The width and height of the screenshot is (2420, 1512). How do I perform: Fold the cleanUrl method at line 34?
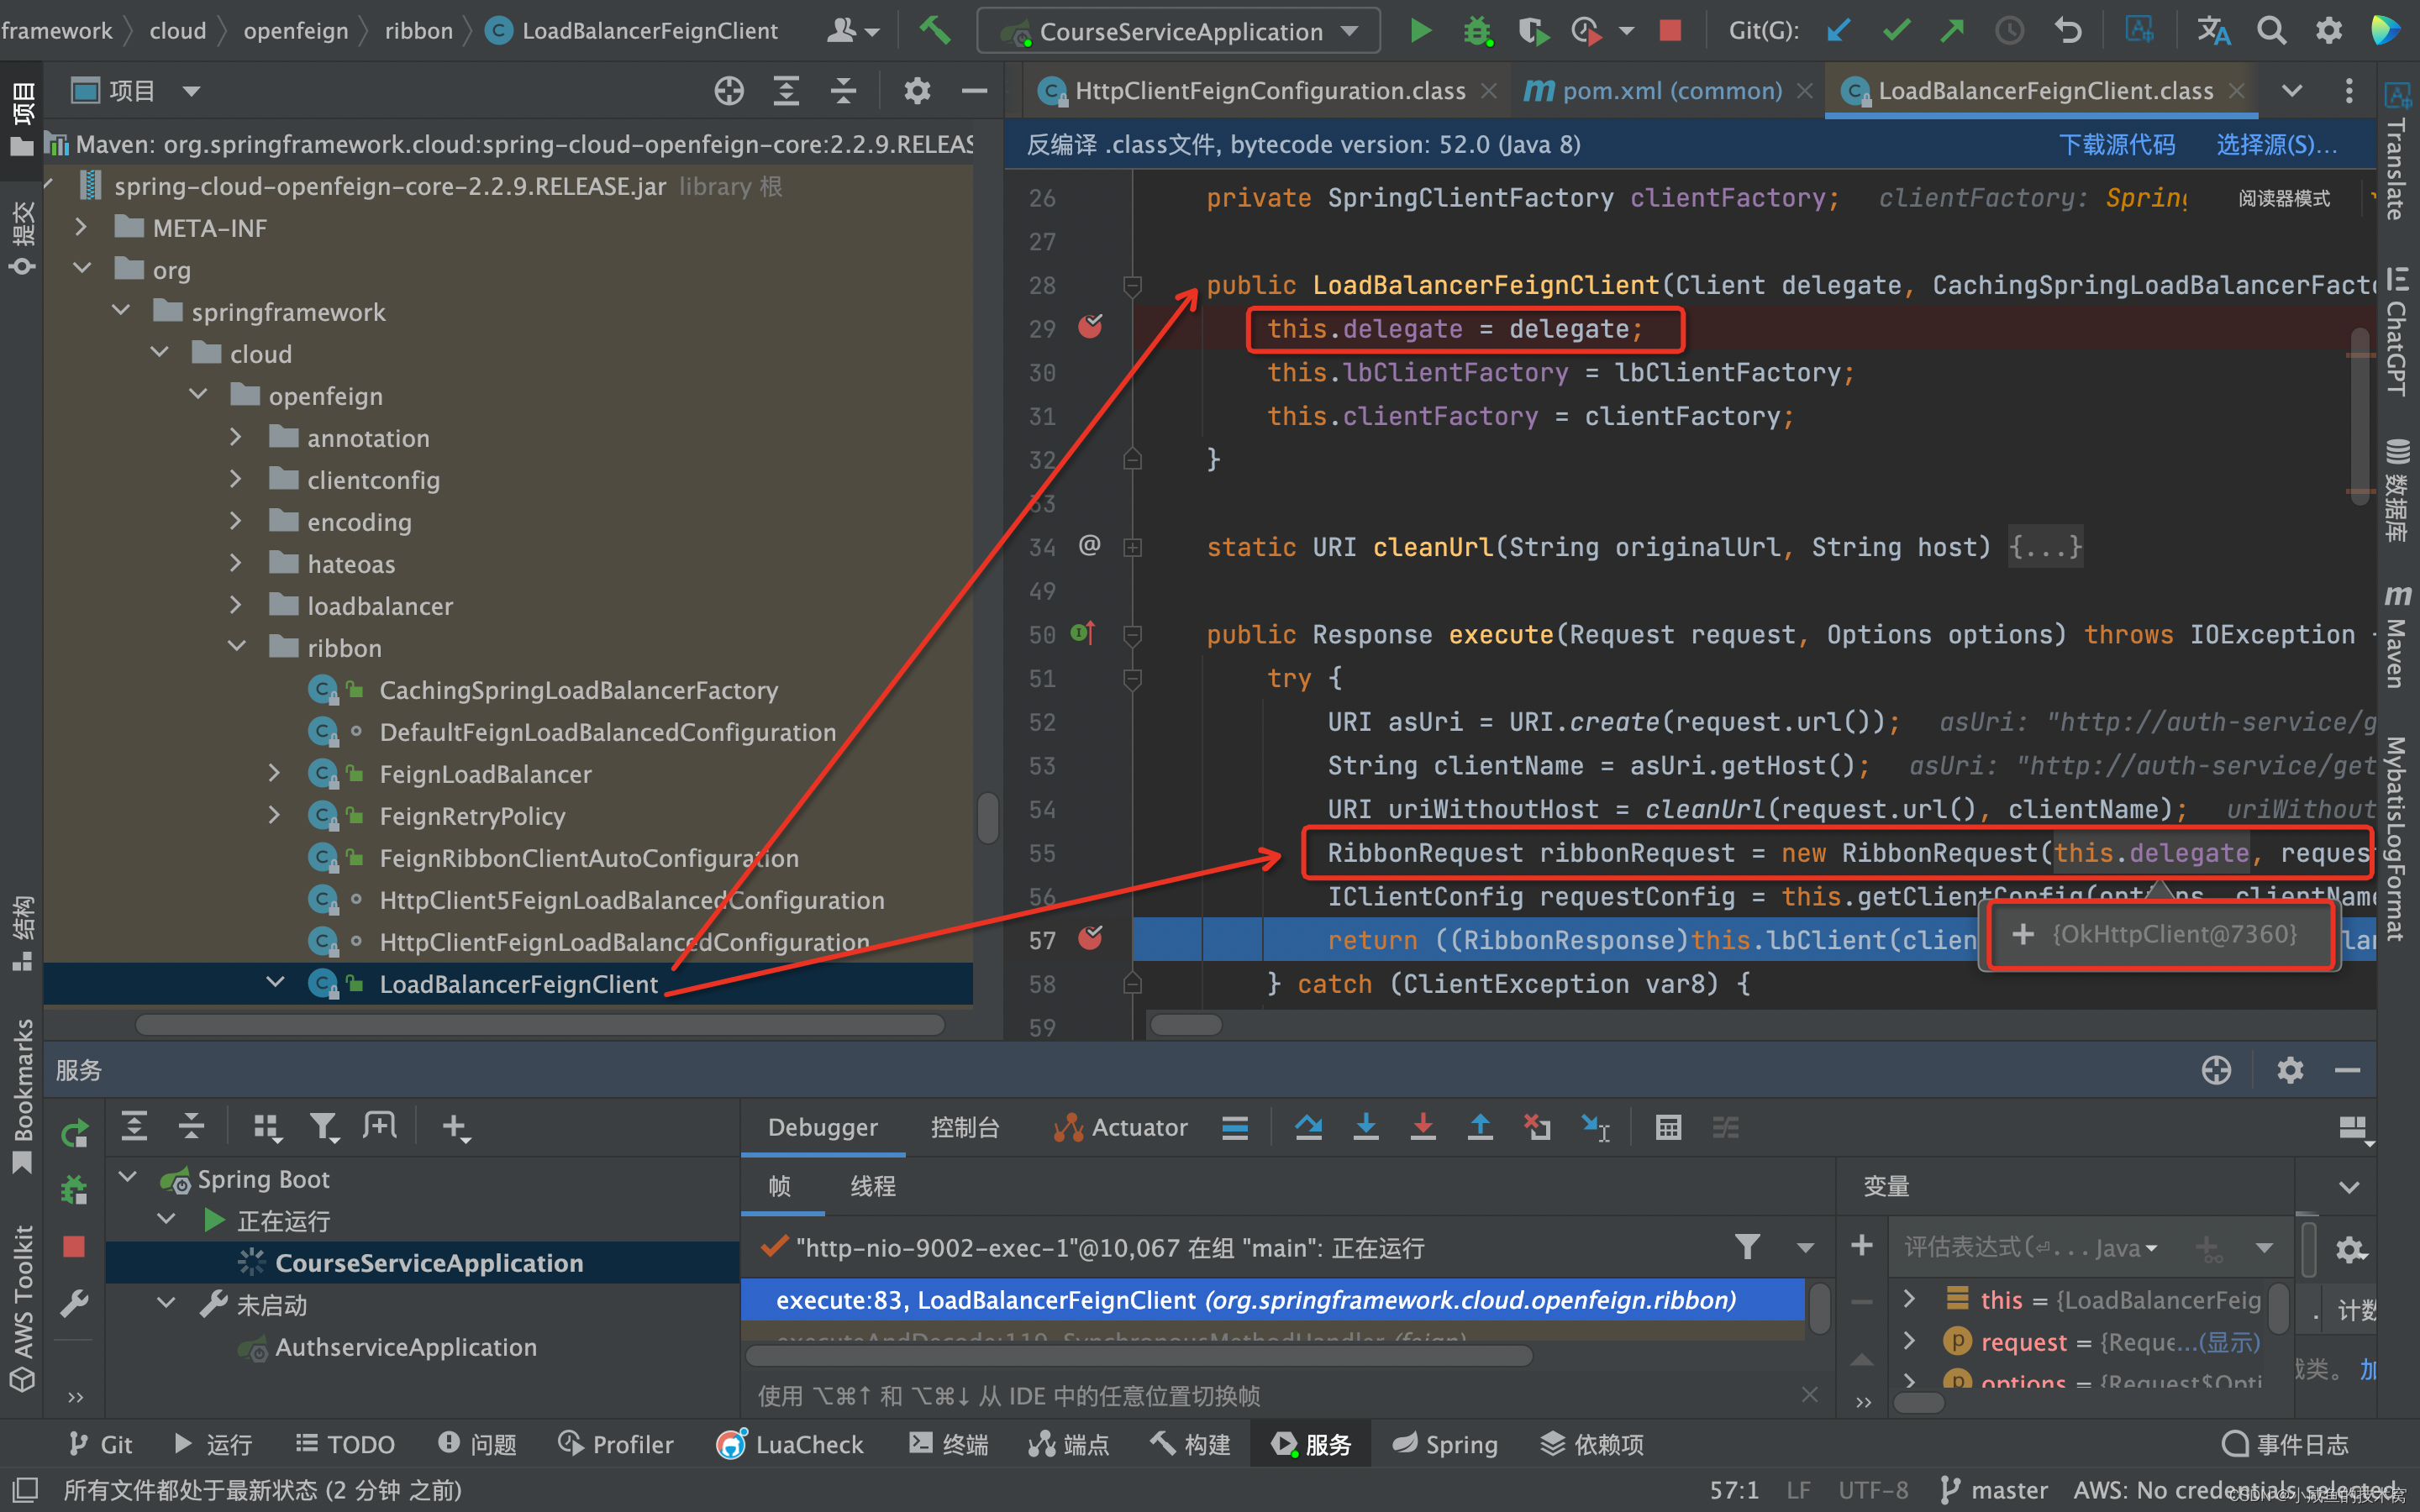pos(1132,547)
